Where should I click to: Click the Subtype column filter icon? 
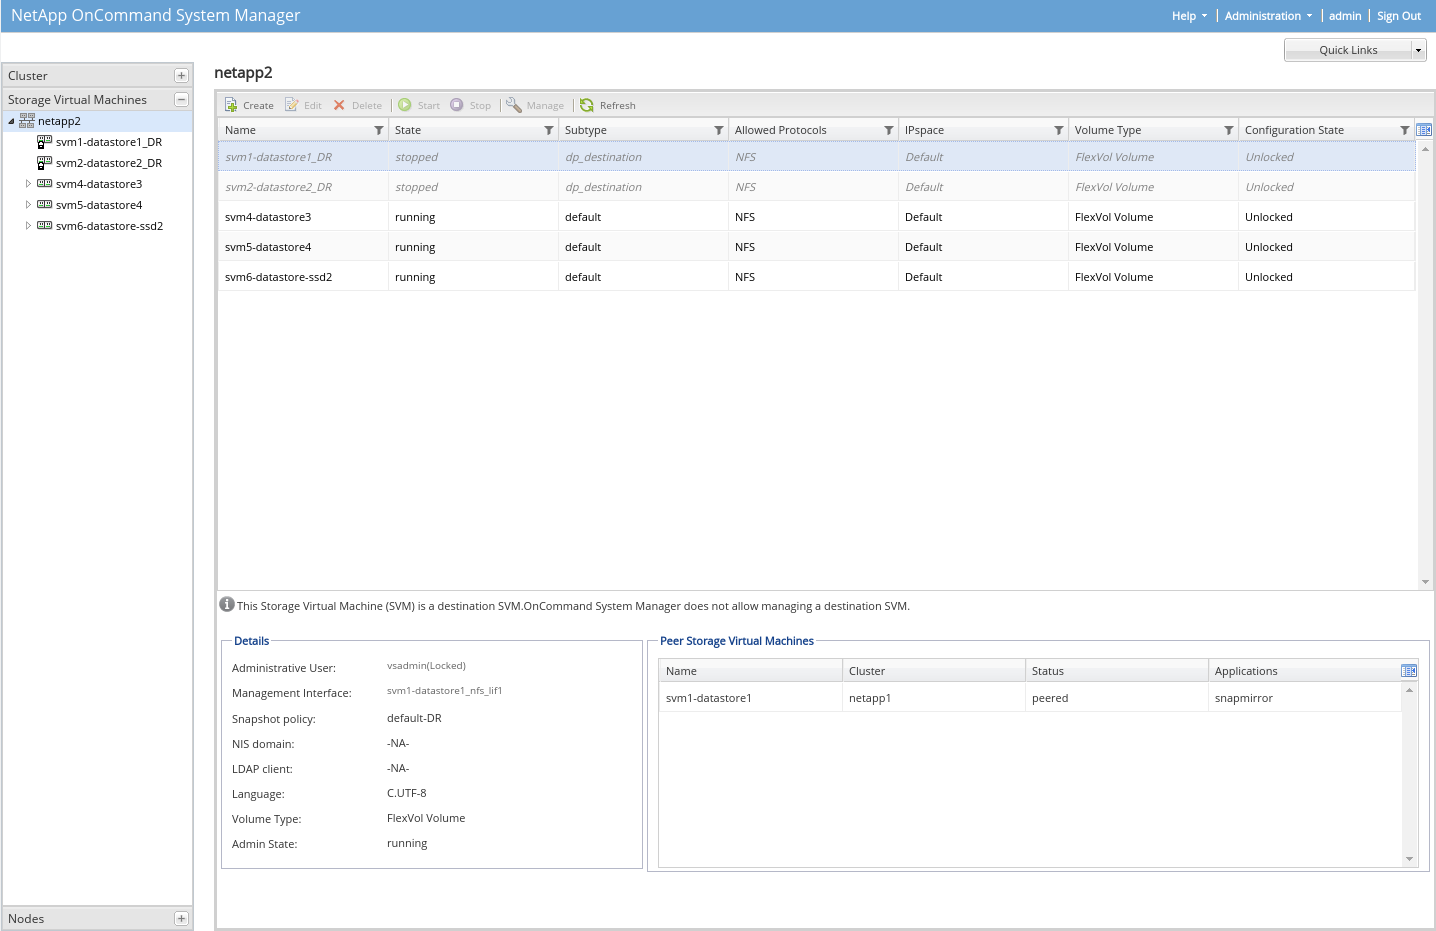(x=719, y=131)
